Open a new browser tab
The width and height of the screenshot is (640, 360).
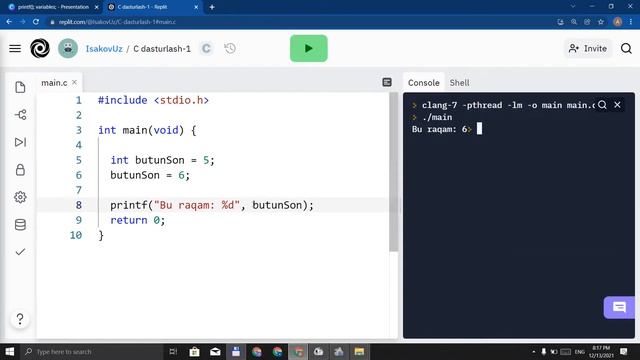tap(212, 7)
